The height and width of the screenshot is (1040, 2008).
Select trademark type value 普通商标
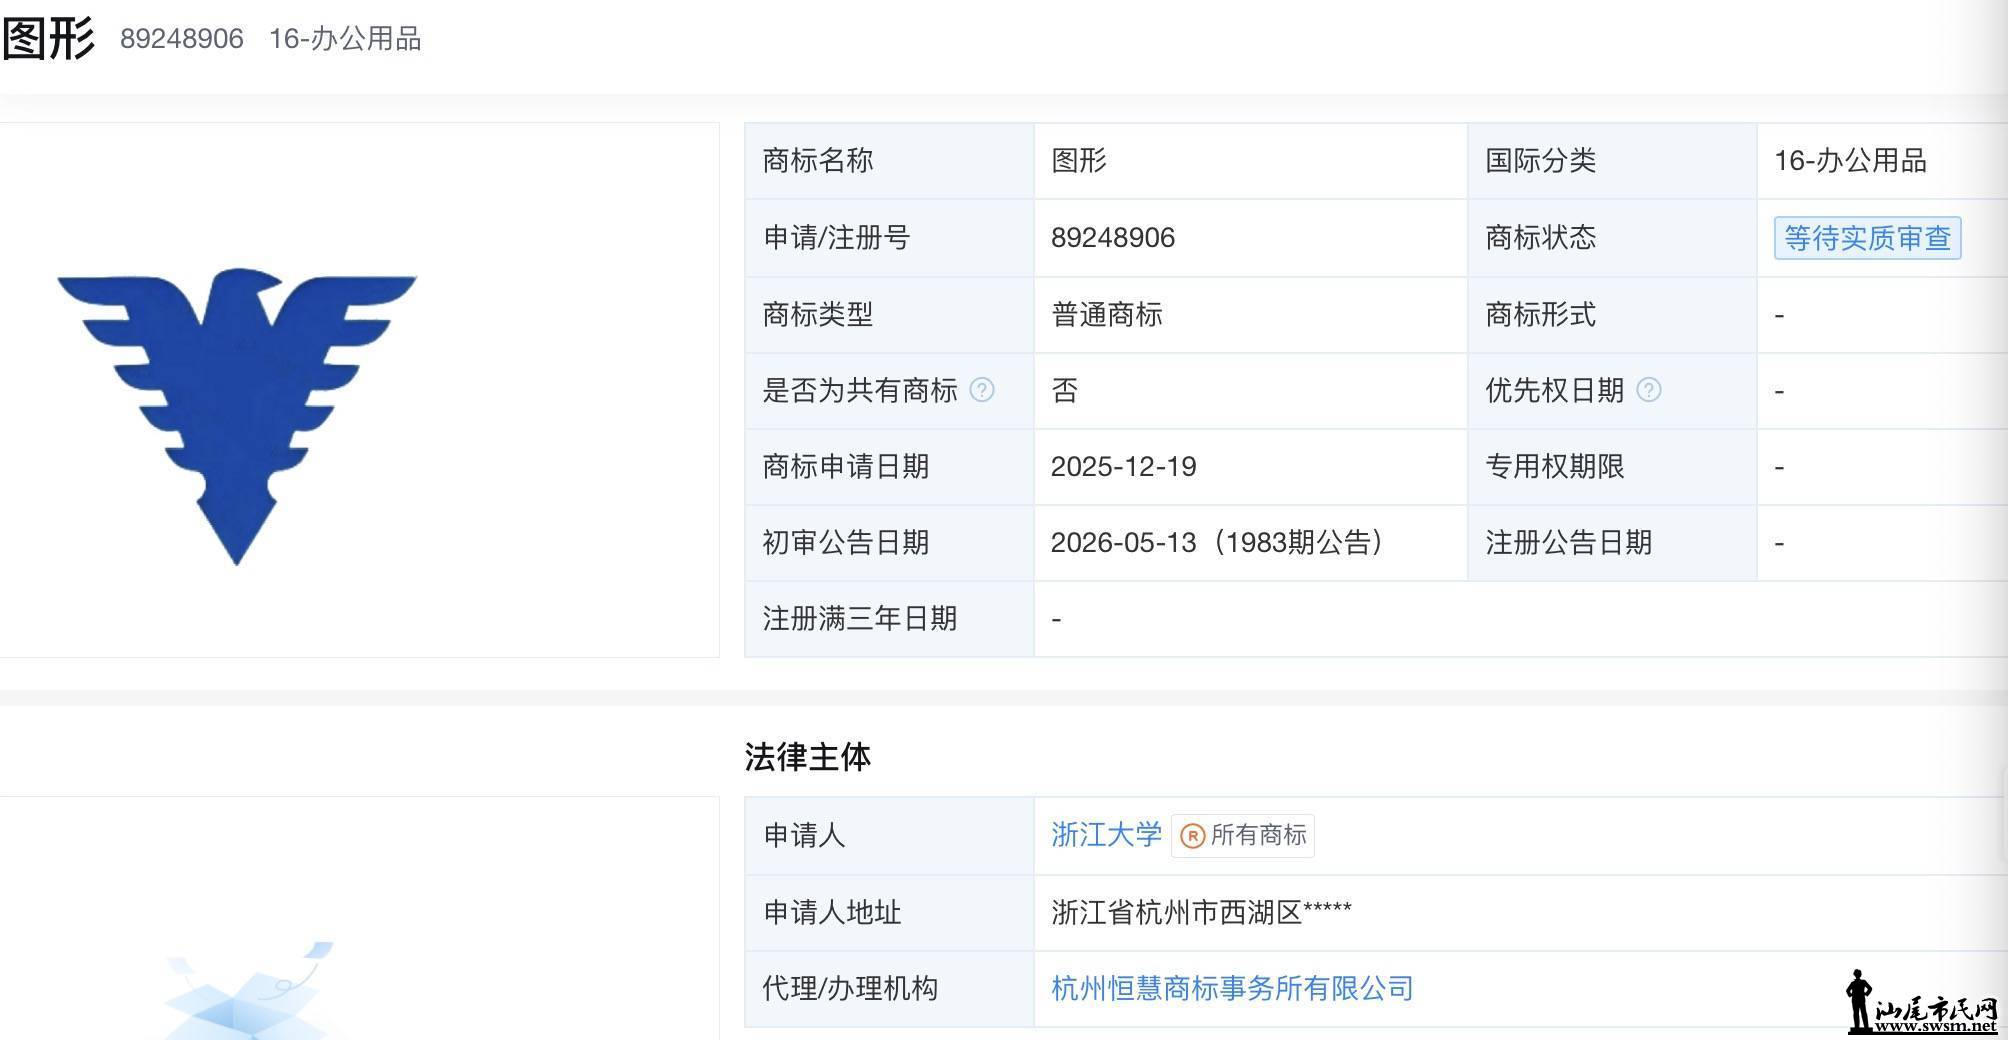click(x=1107, y=315)
